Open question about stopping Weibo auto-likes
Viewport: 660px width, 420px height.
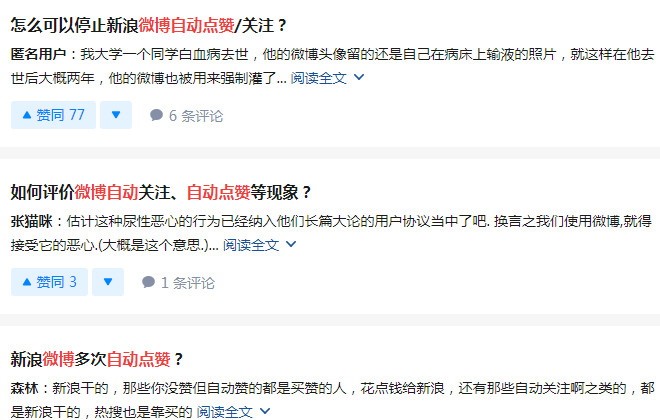point(149,25)
